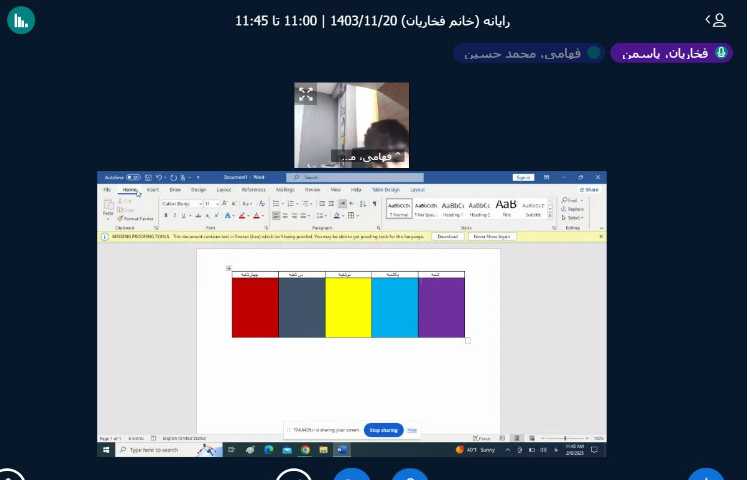Click the Clear Formatting icon

tap(262, 204)
